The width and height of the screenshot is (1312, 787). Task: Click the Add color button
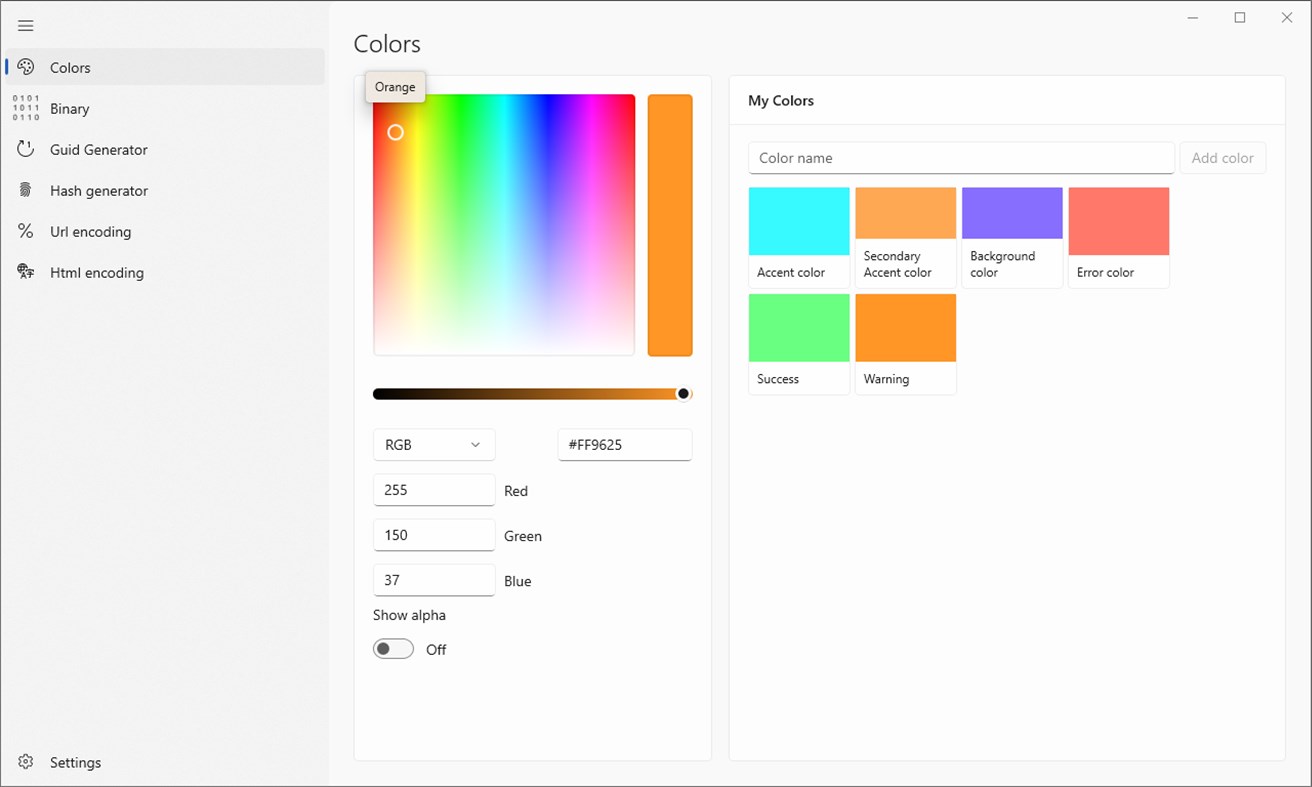(1222, 158)
